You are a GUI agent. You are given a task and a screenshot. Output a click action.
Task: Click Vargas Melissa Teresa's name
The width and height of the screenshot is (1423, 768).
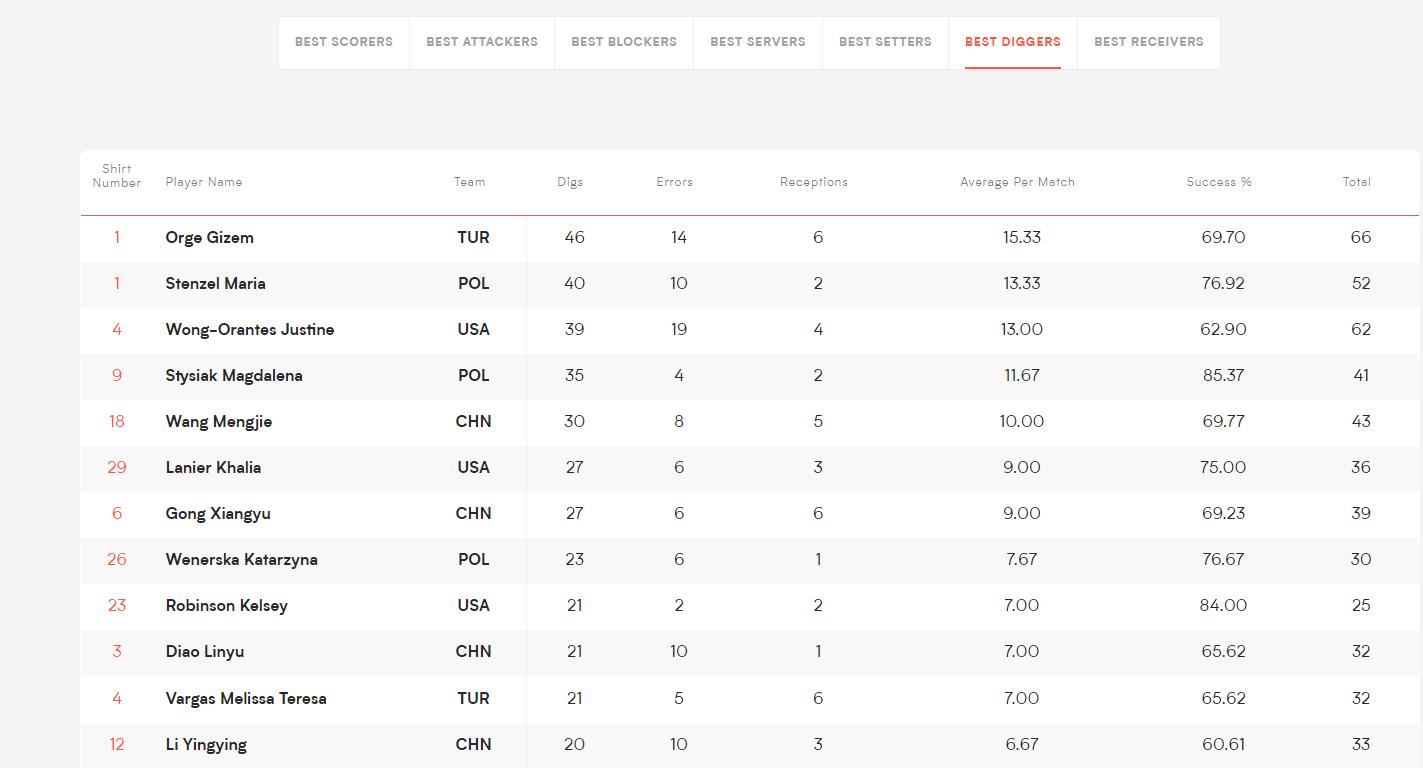(x=246, y=699)
